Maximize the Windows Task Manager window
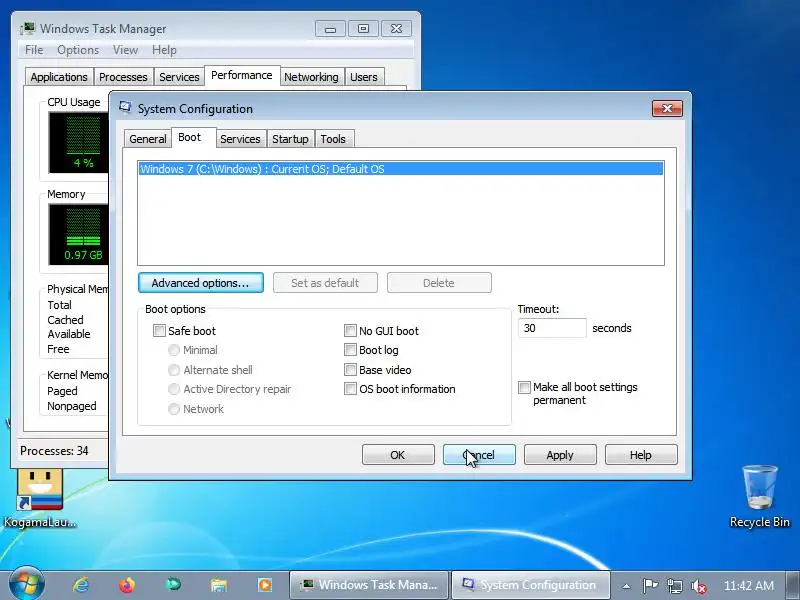 click(x=363, y=29)
